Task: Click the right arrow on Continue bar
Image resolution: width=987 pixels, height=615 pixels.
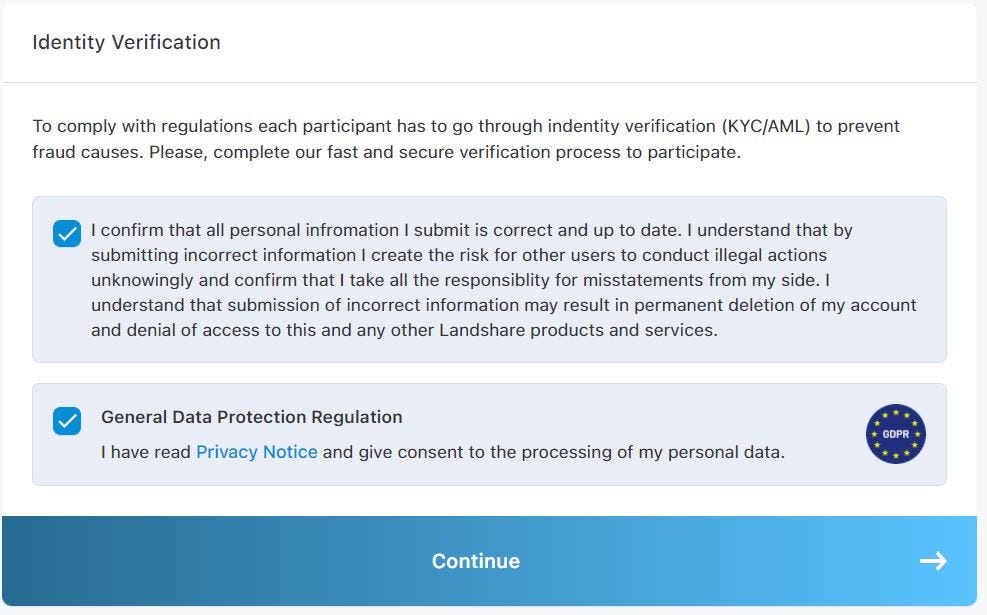Action: pyautogui.click(x=933, y=561)
